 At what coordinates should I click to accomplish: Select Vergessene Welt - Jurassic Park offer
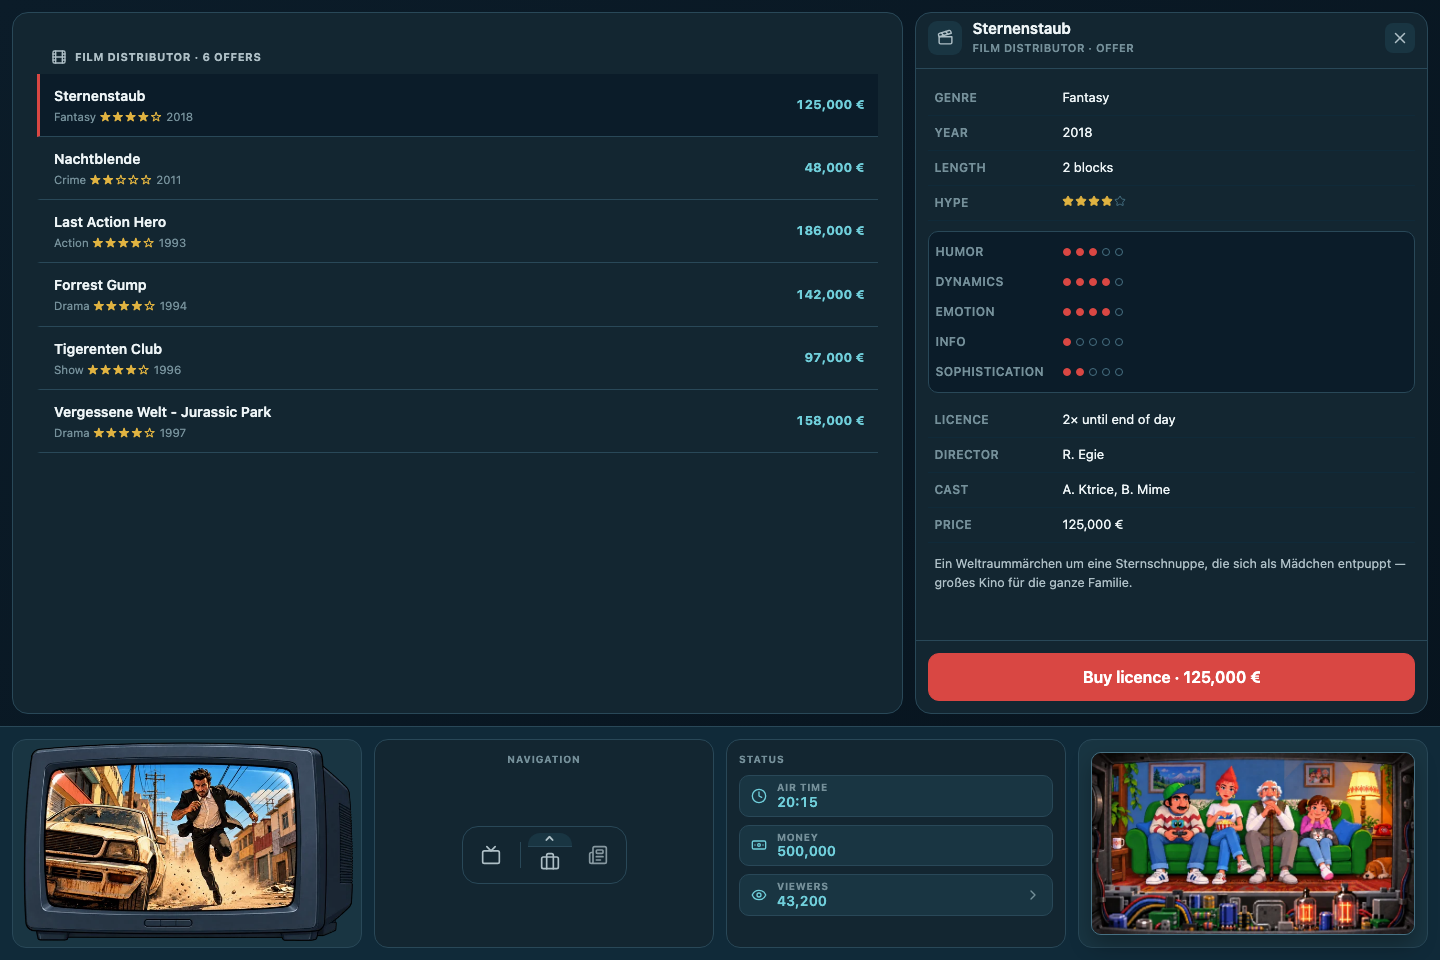click(x=458, y=421)
